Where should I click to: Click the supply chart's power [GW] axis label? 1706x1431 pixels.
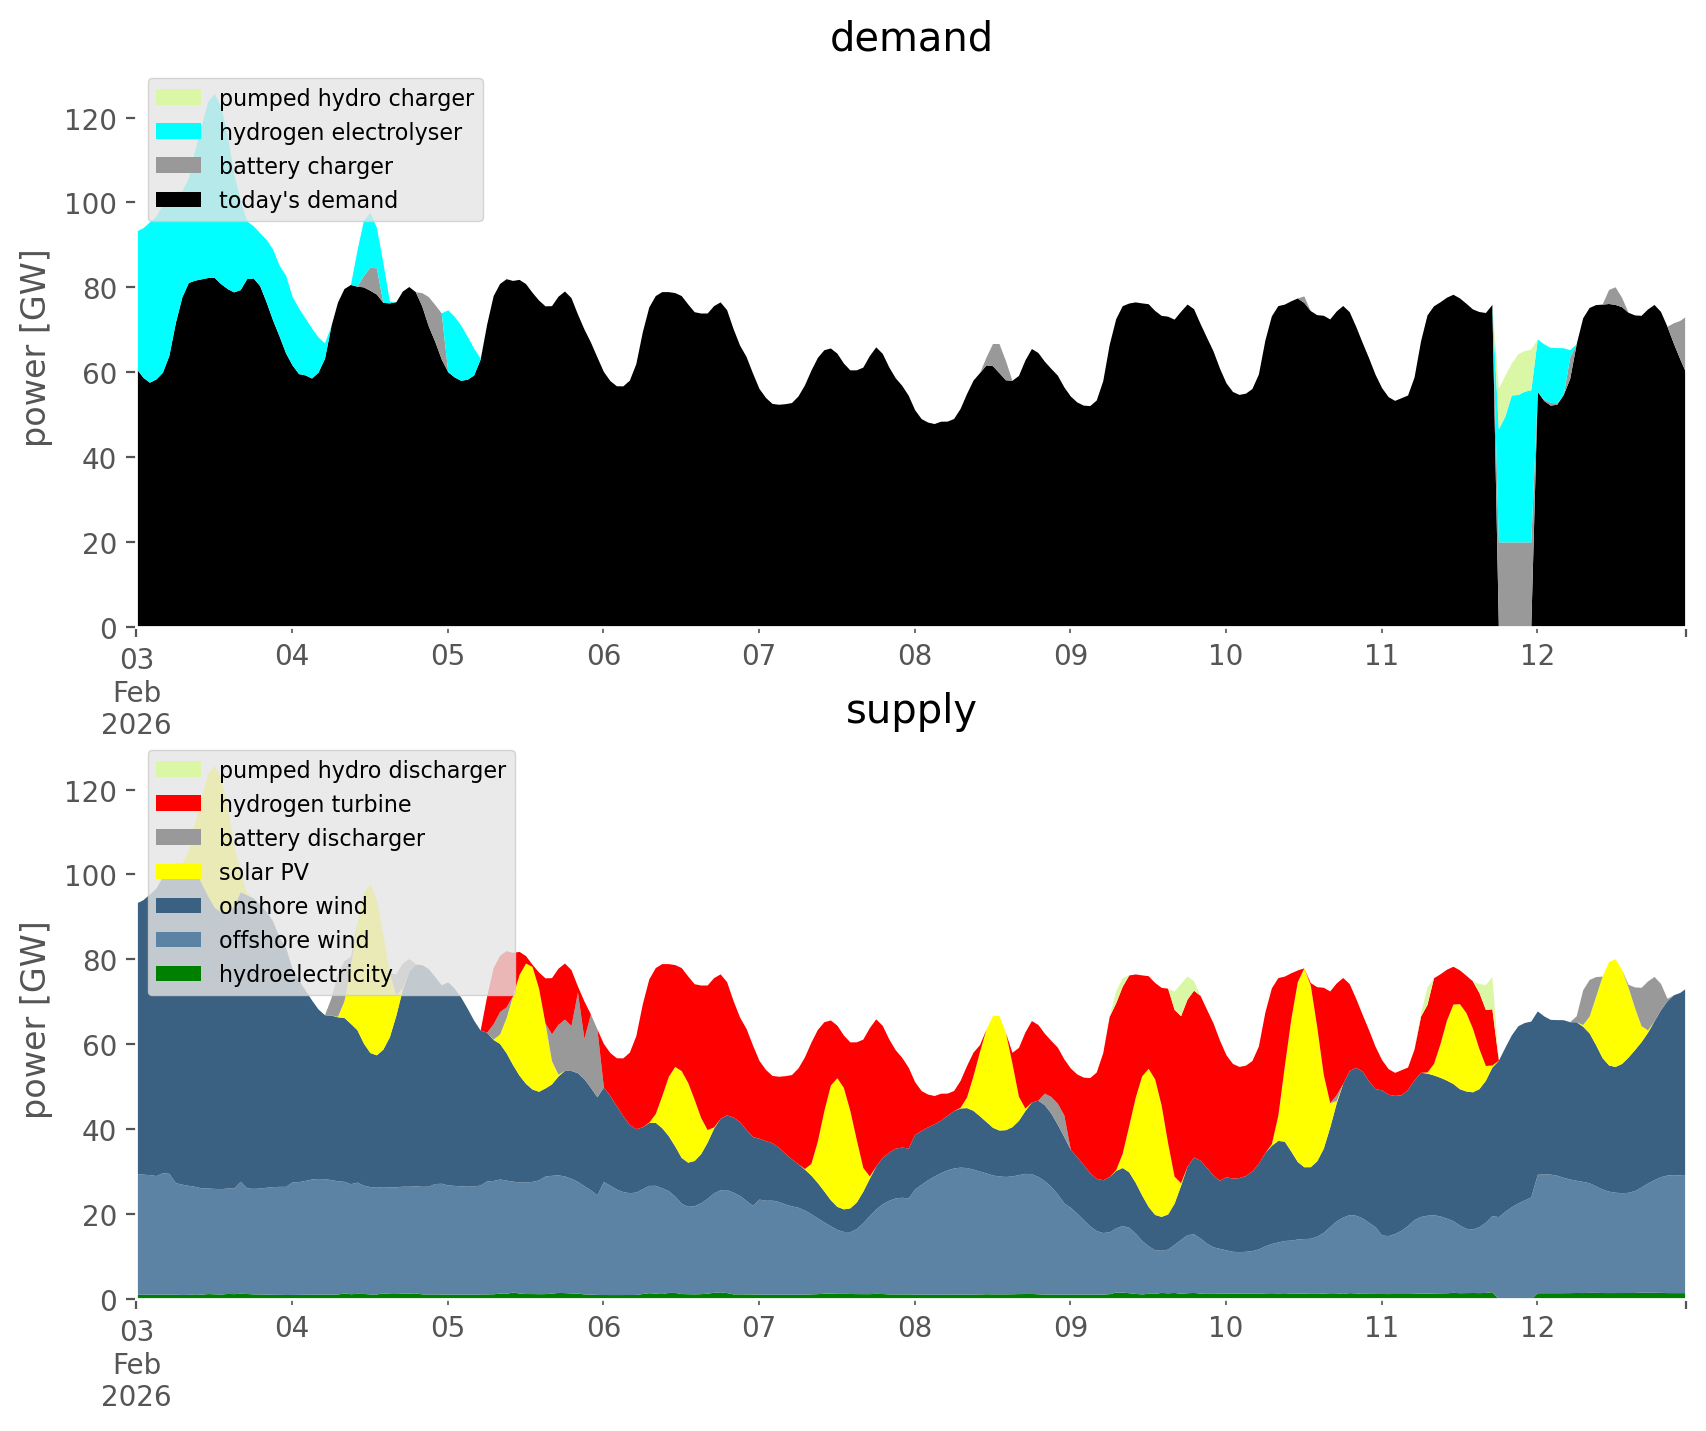tap(35, 1020)
